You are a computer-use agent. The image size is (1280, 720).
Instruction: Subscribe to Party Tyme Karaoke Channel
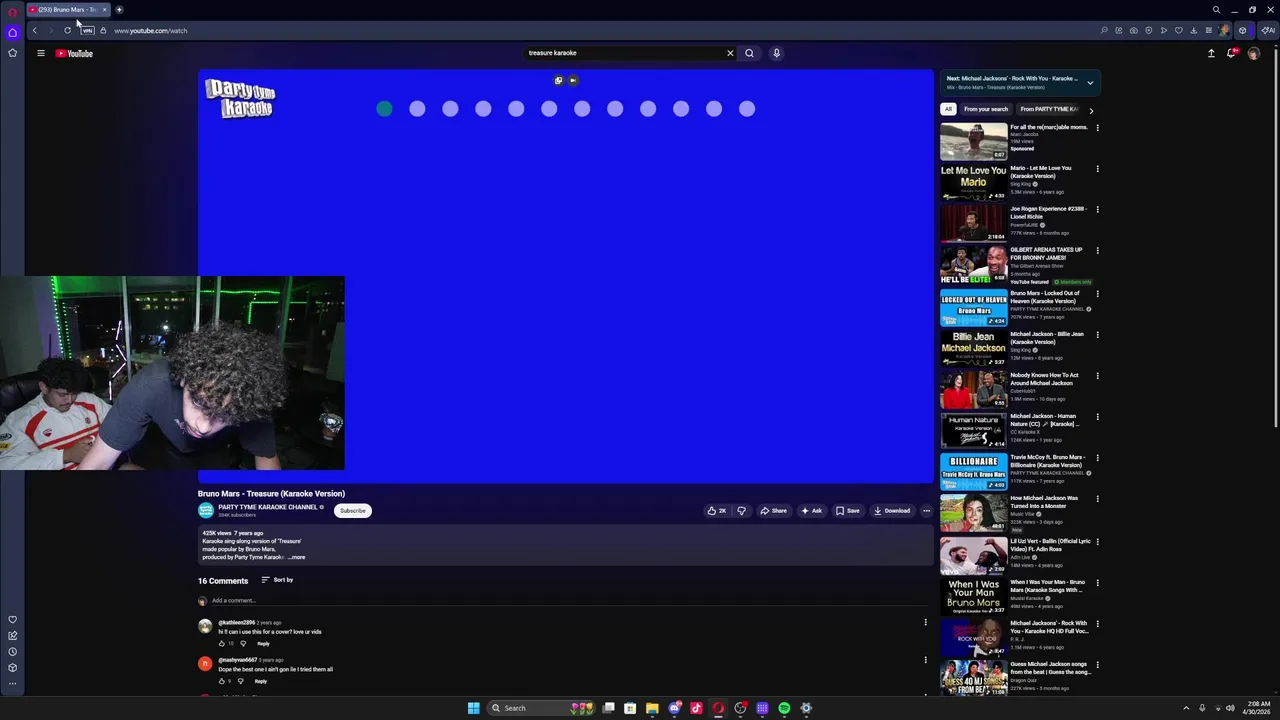click(353, 511)
